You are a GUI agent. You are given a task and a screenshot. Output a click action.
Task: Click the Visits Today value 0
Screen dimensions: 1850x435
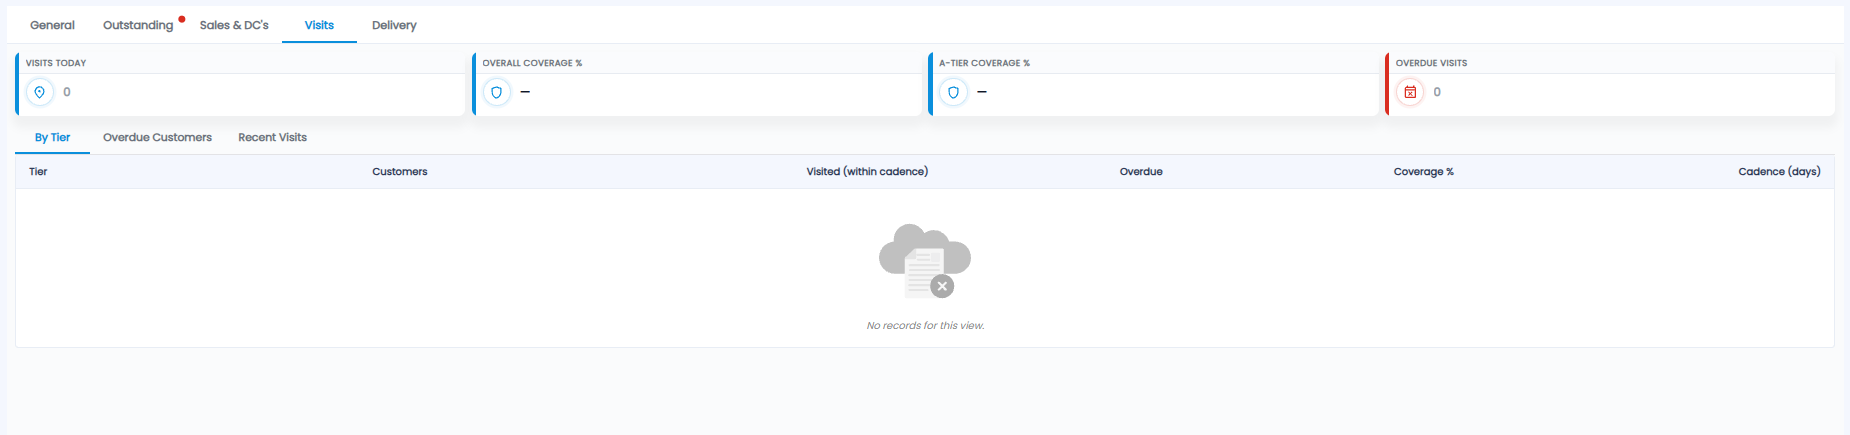pyautogui.click(x=67, y=92)
